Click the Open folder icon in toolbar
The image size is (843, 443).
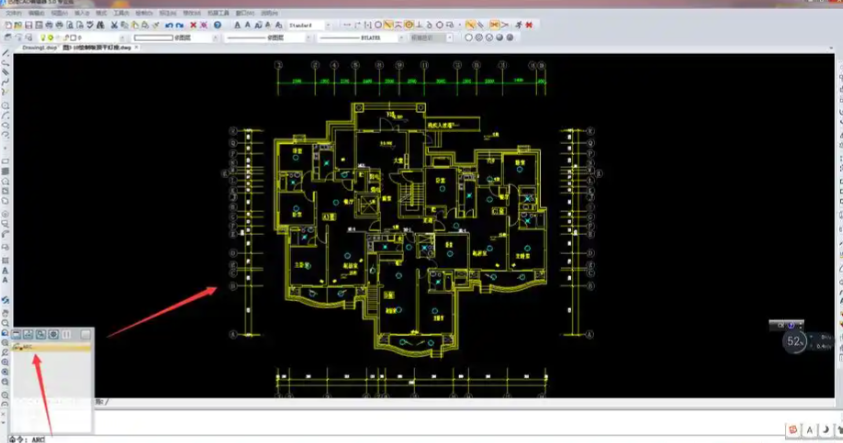click(x=18, y=25)
